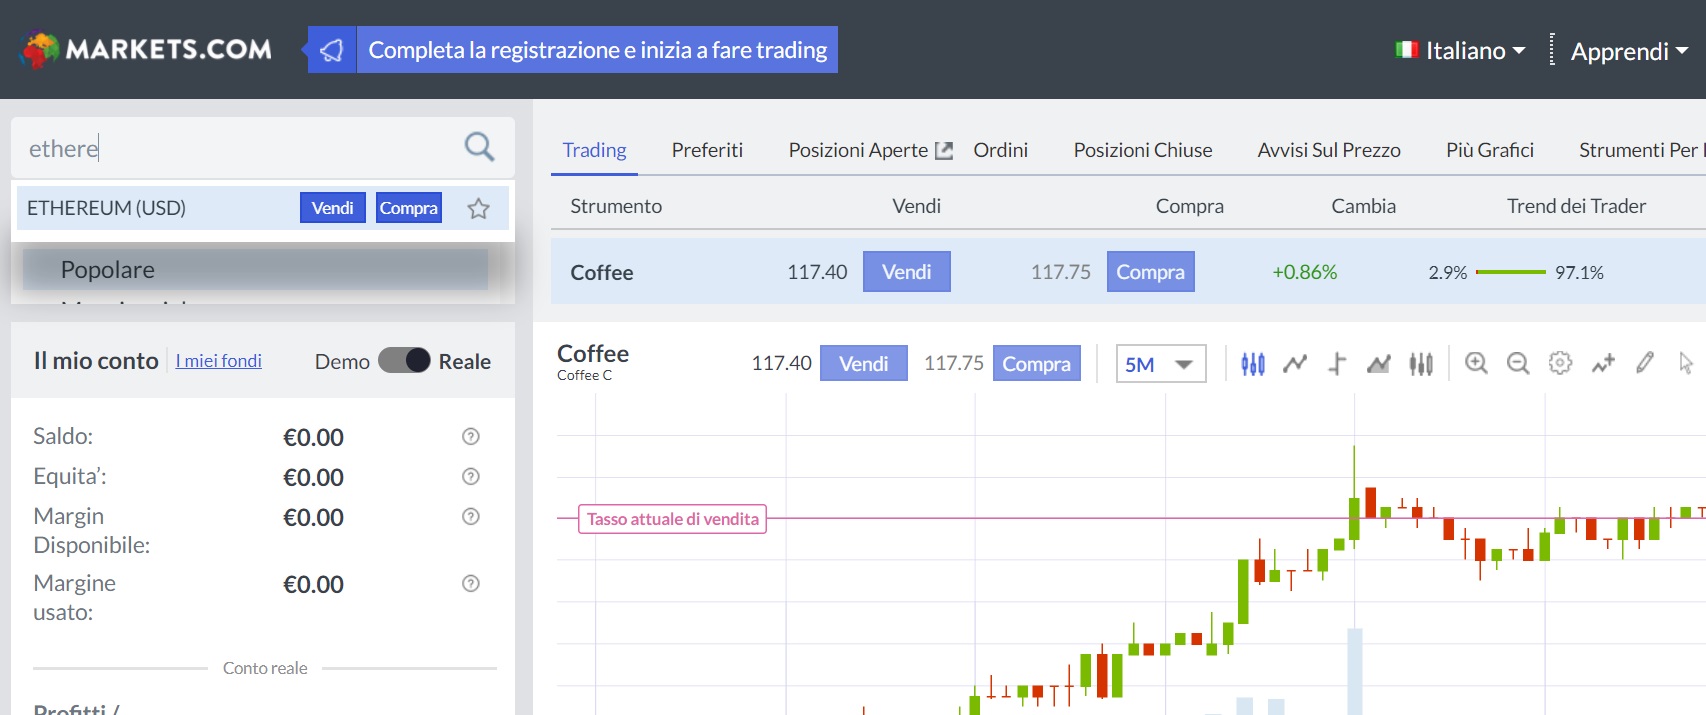Screen dimensions: 1706x715
Task: Select area chart type icon
Action: 1379,364
